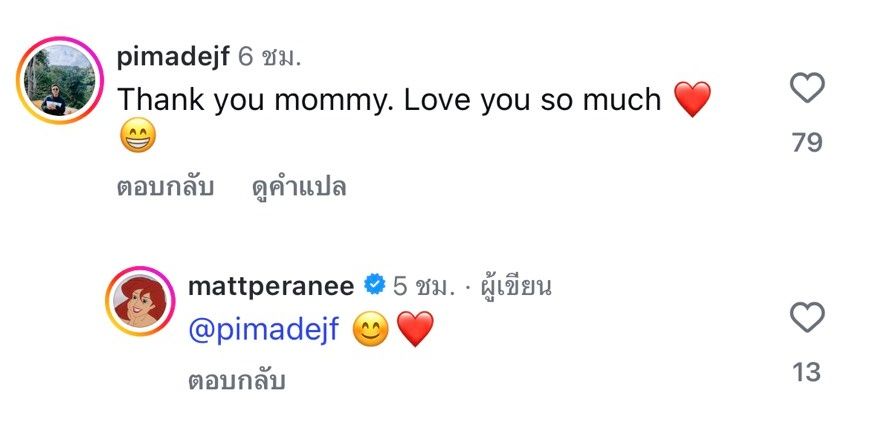Click the smiling emoji in mattperanee's reply
Screen dimensions: 870x431
tap(371, 331)
